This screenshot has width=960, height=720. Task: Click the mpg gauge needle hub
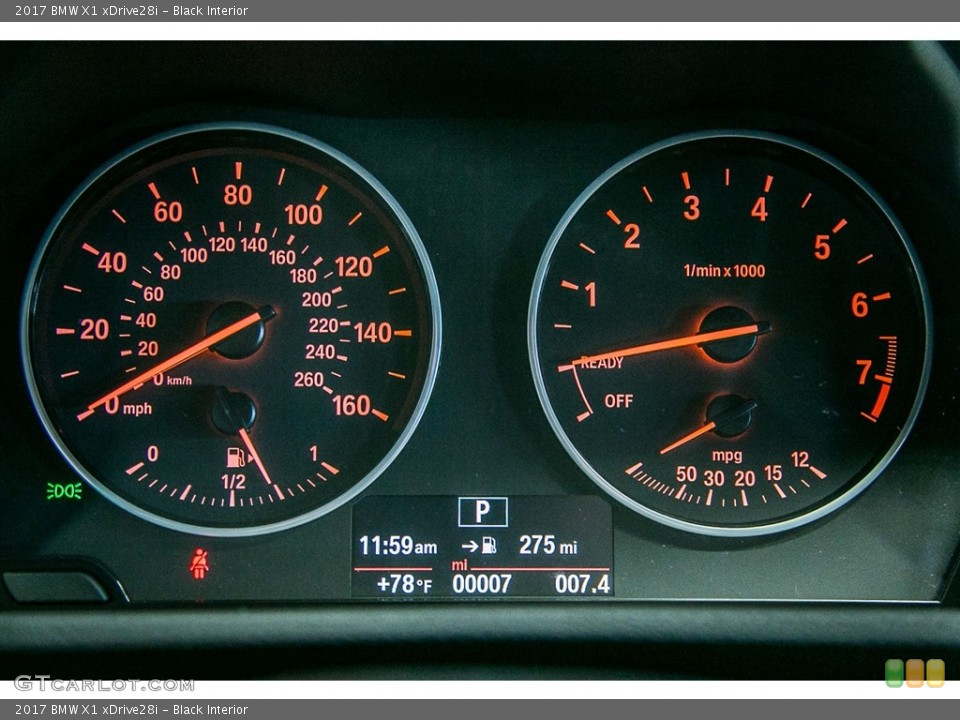coord(730,416)
